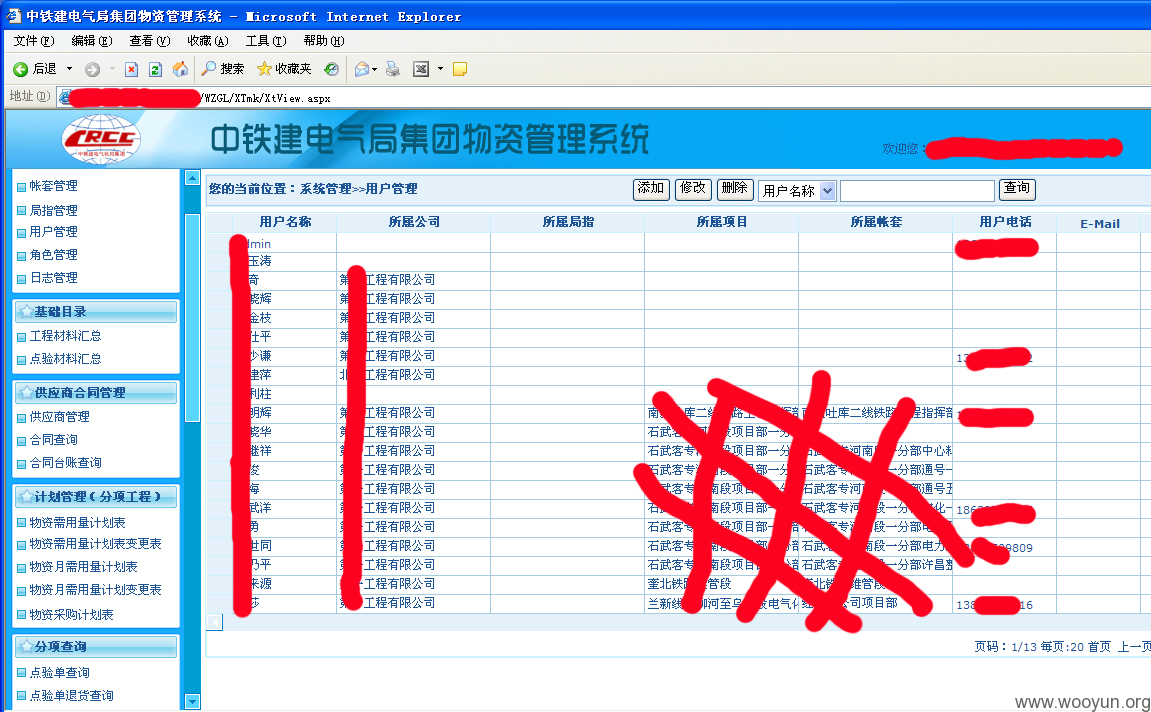Open 合同查询 in the sidebar
1151x712 pixels.
[x=53, y=440]
